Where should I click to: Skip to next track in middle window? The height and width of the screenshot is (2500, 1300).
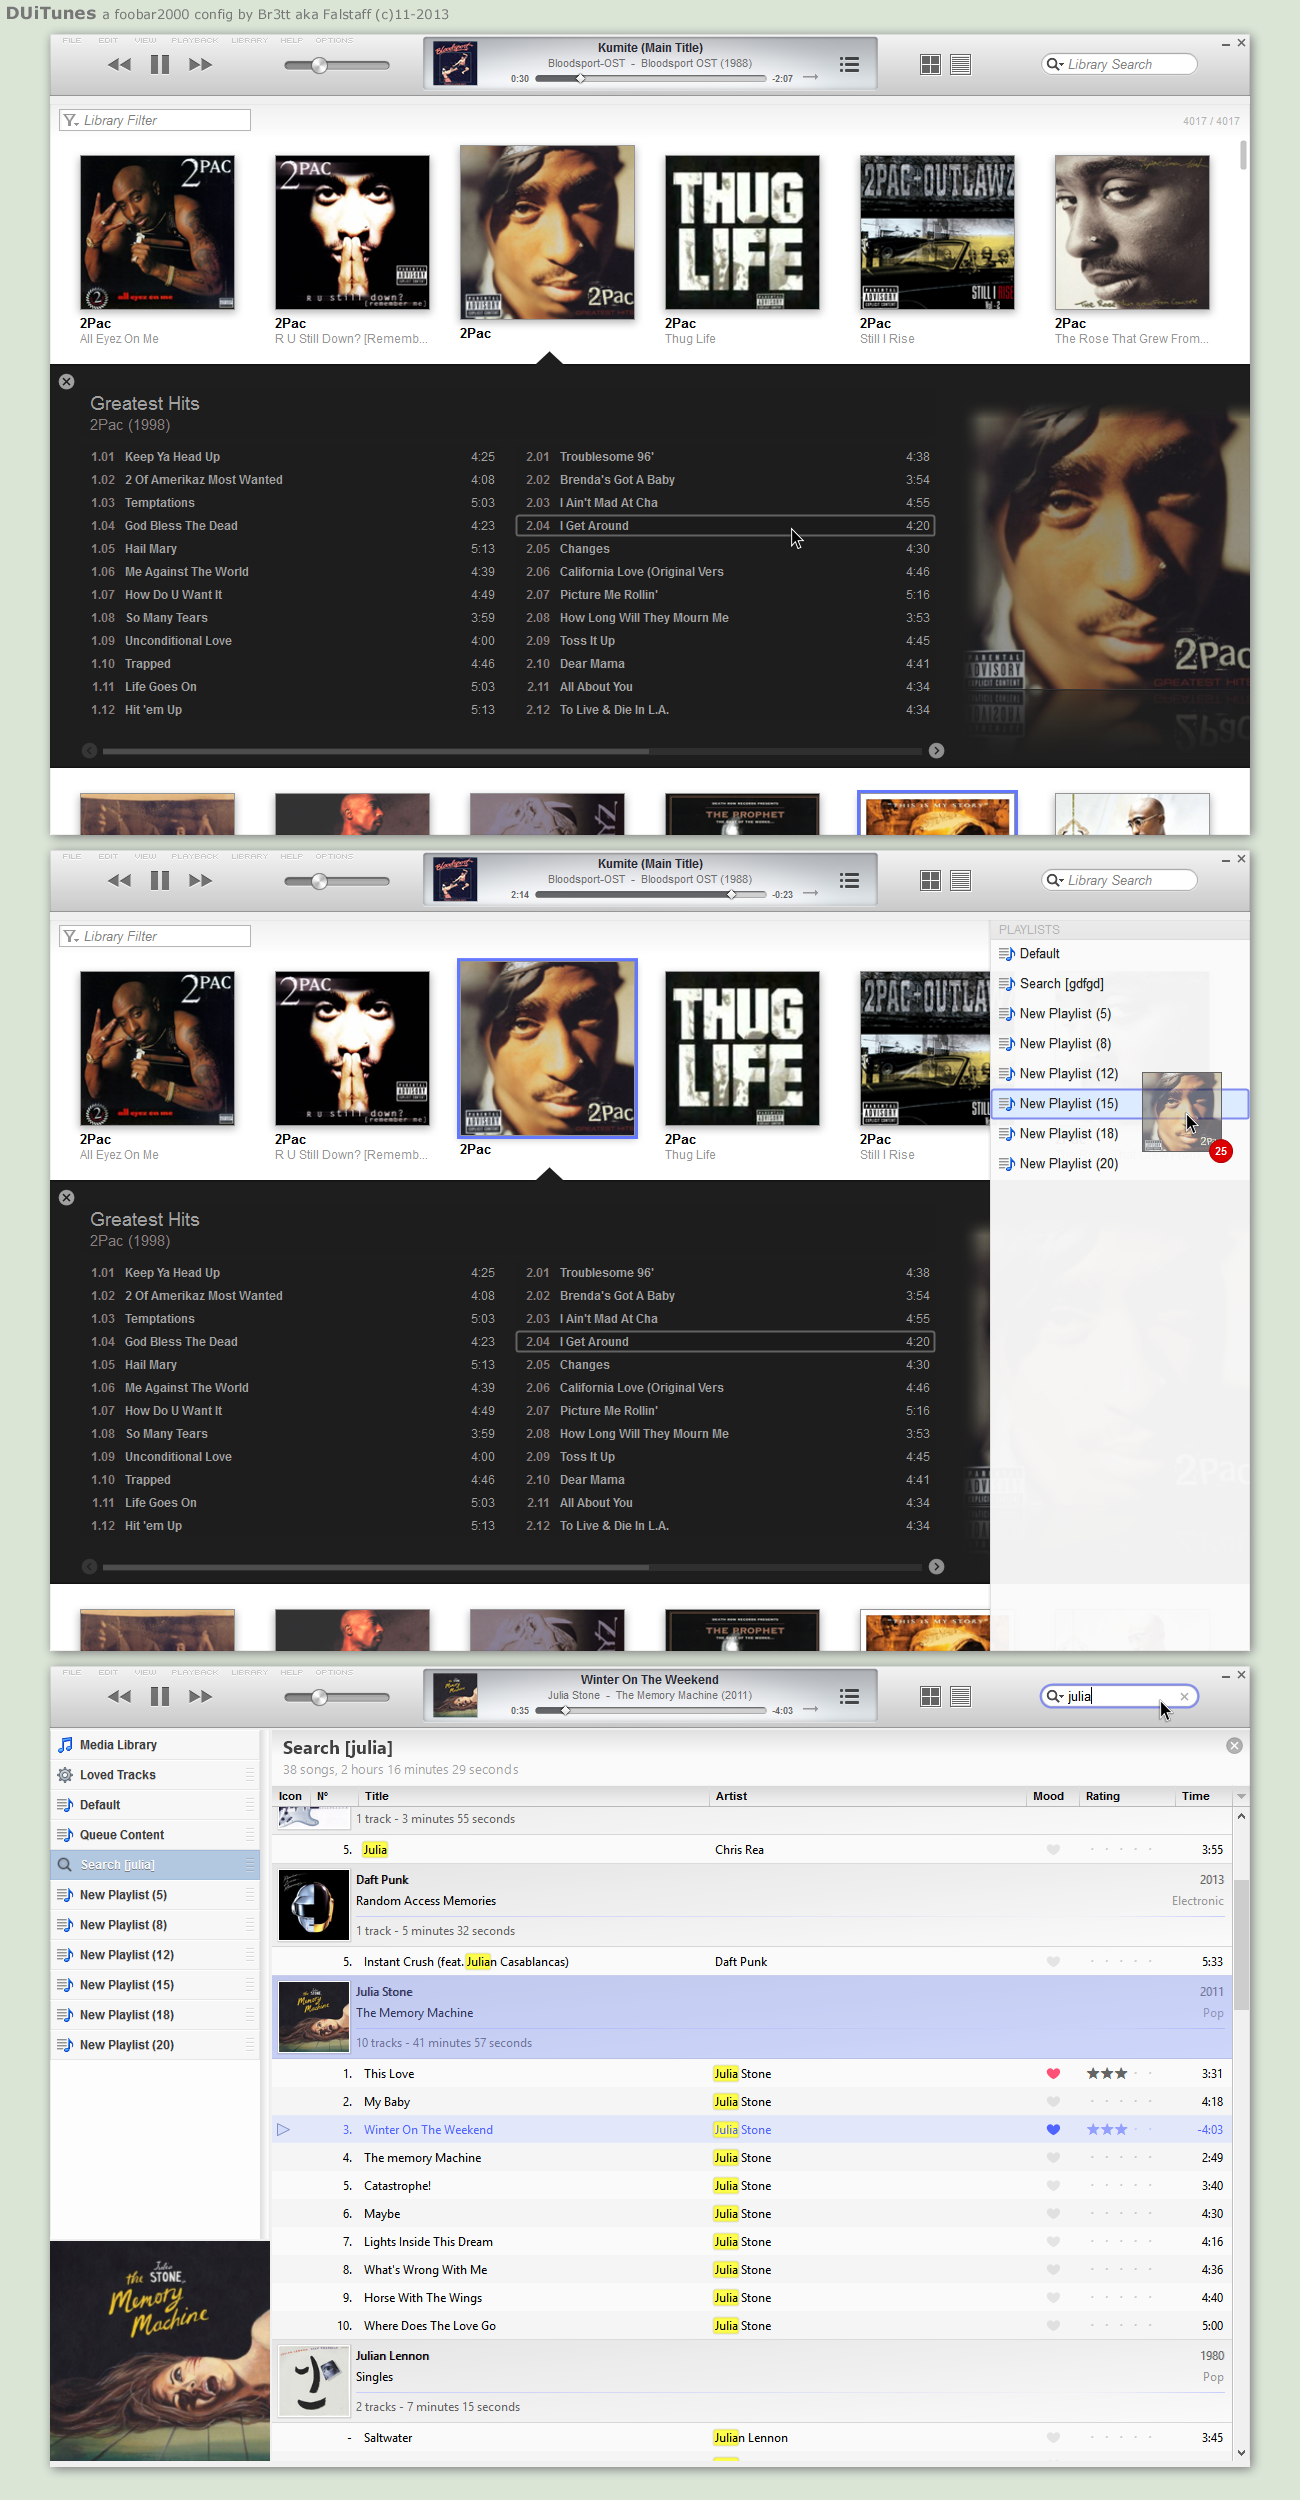click(x=200, y=881)
